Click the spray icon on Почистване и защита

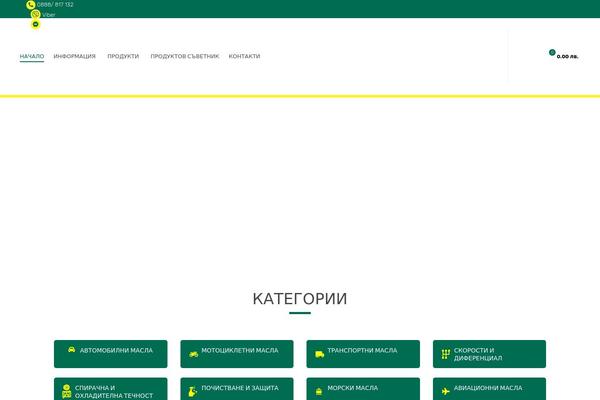point(192,392)
